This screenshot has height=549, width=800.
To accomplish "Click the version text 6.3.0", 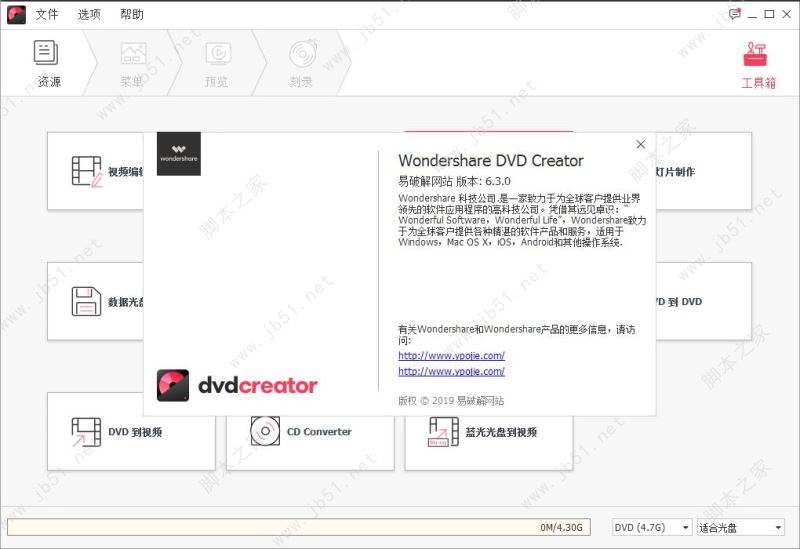I will click(498, 181).
